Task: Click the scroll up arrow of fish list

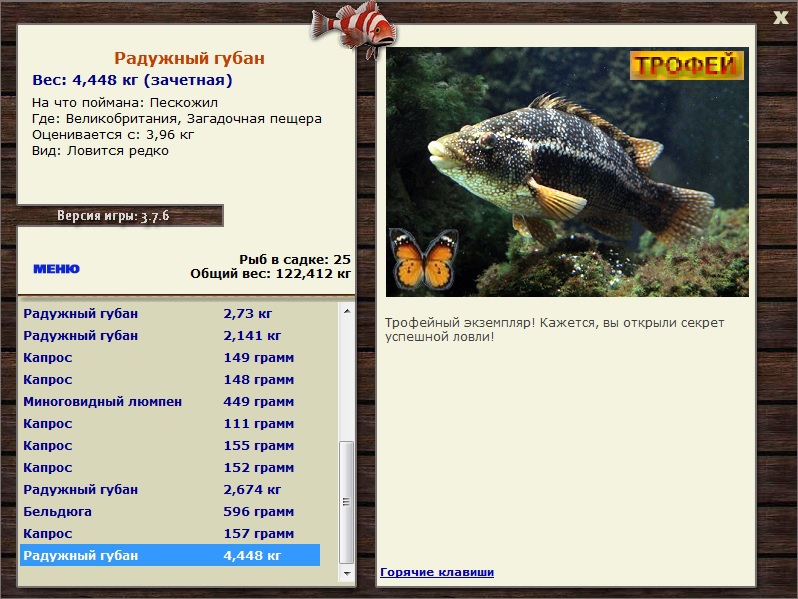Action: point(347,311)
